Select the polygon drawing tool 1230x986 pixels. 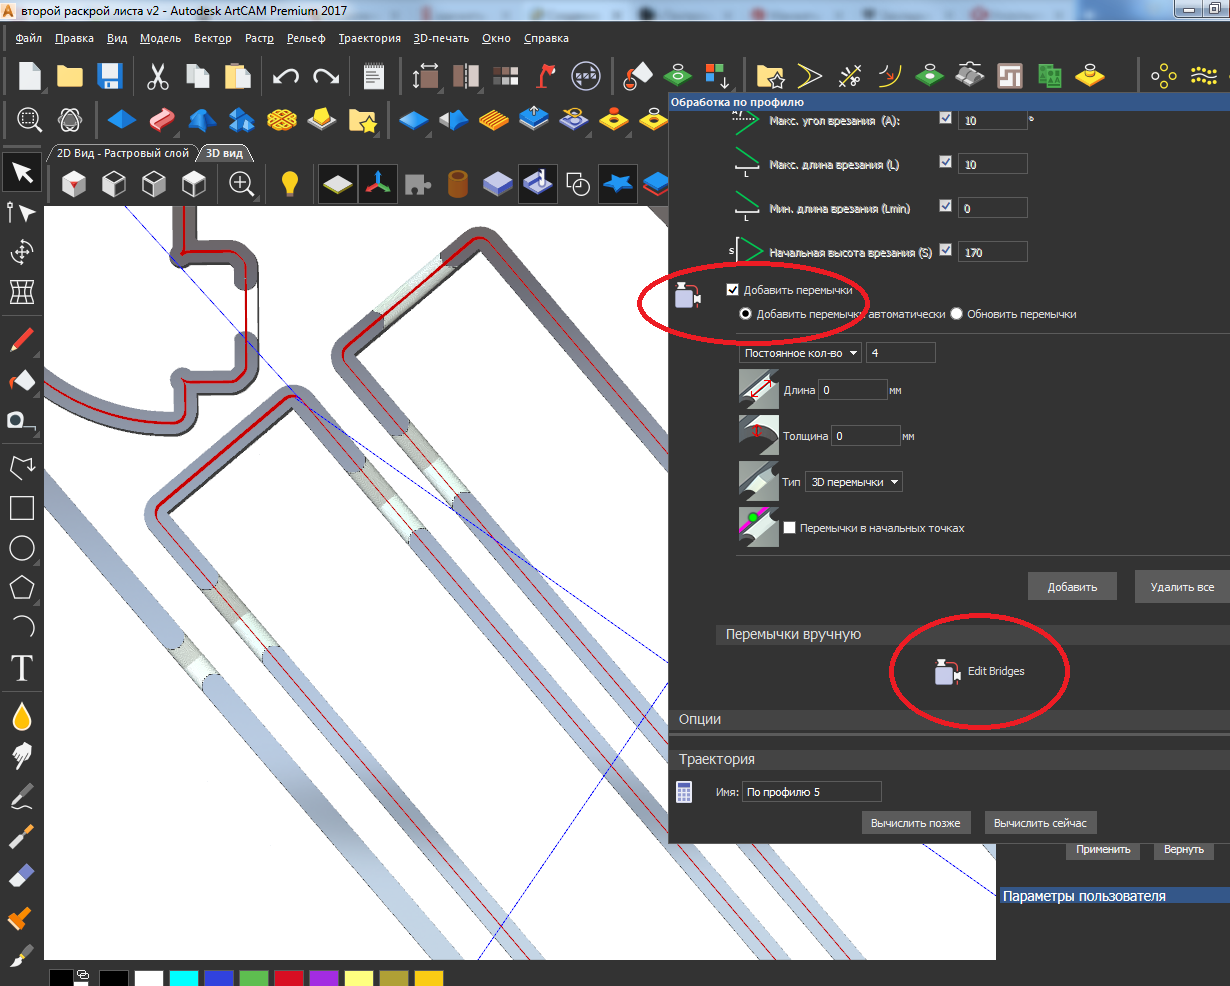tap(22, 588)
